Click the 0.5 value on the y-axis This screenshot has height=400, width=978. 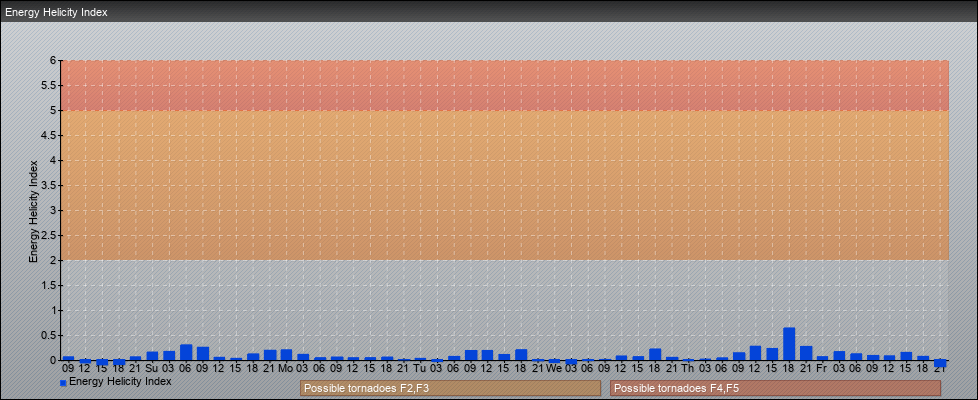point(50,335)
